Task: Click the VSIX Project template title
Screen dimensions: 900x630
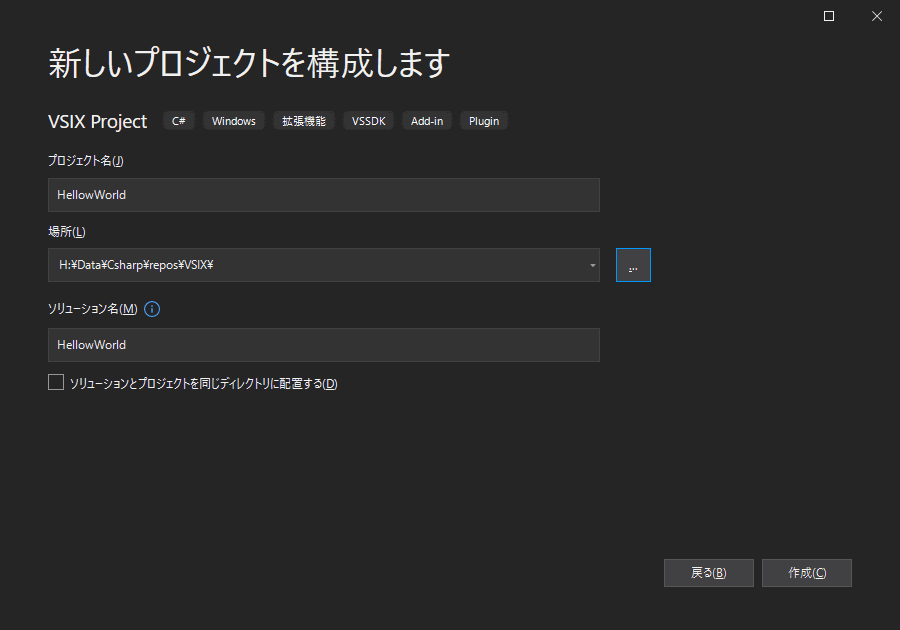Action: 98,122
